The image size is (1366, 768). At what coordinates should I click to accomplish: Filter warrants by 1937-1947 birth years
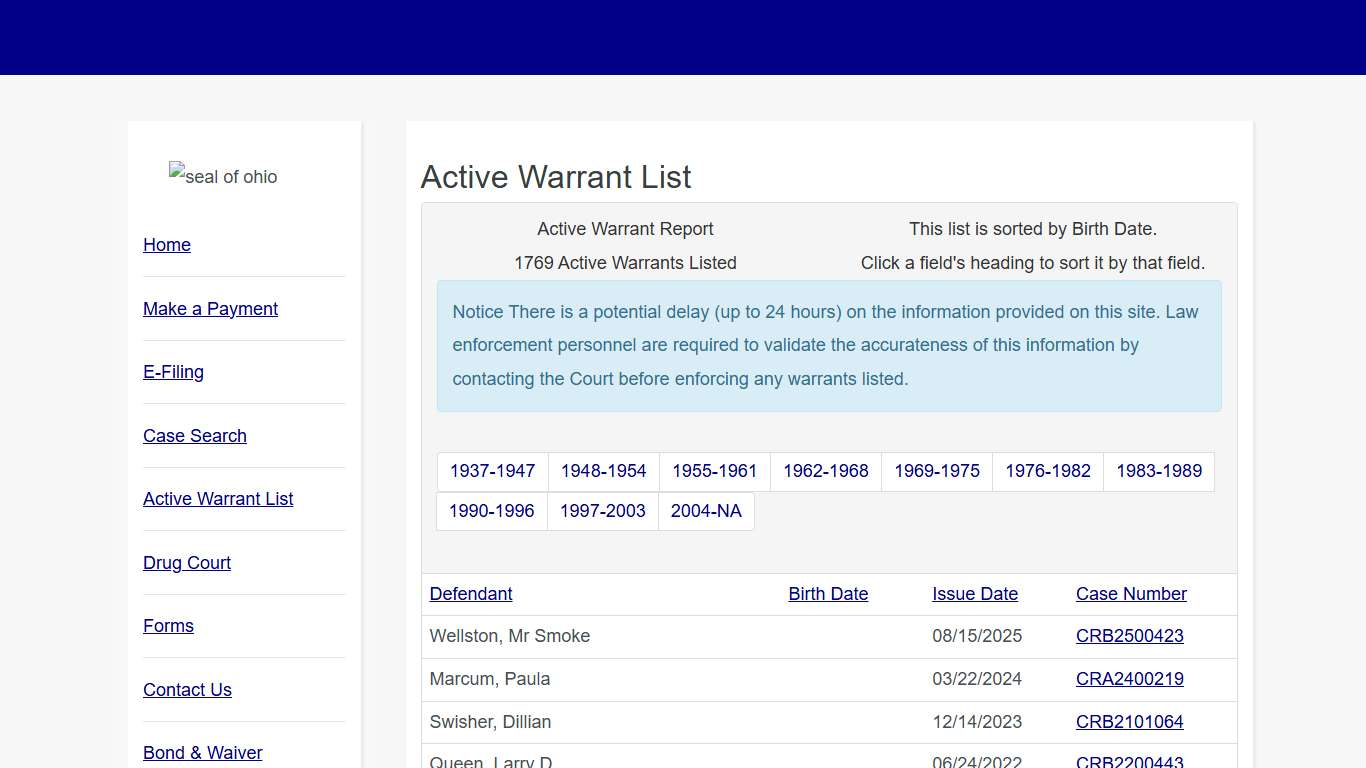pos(492,471)
